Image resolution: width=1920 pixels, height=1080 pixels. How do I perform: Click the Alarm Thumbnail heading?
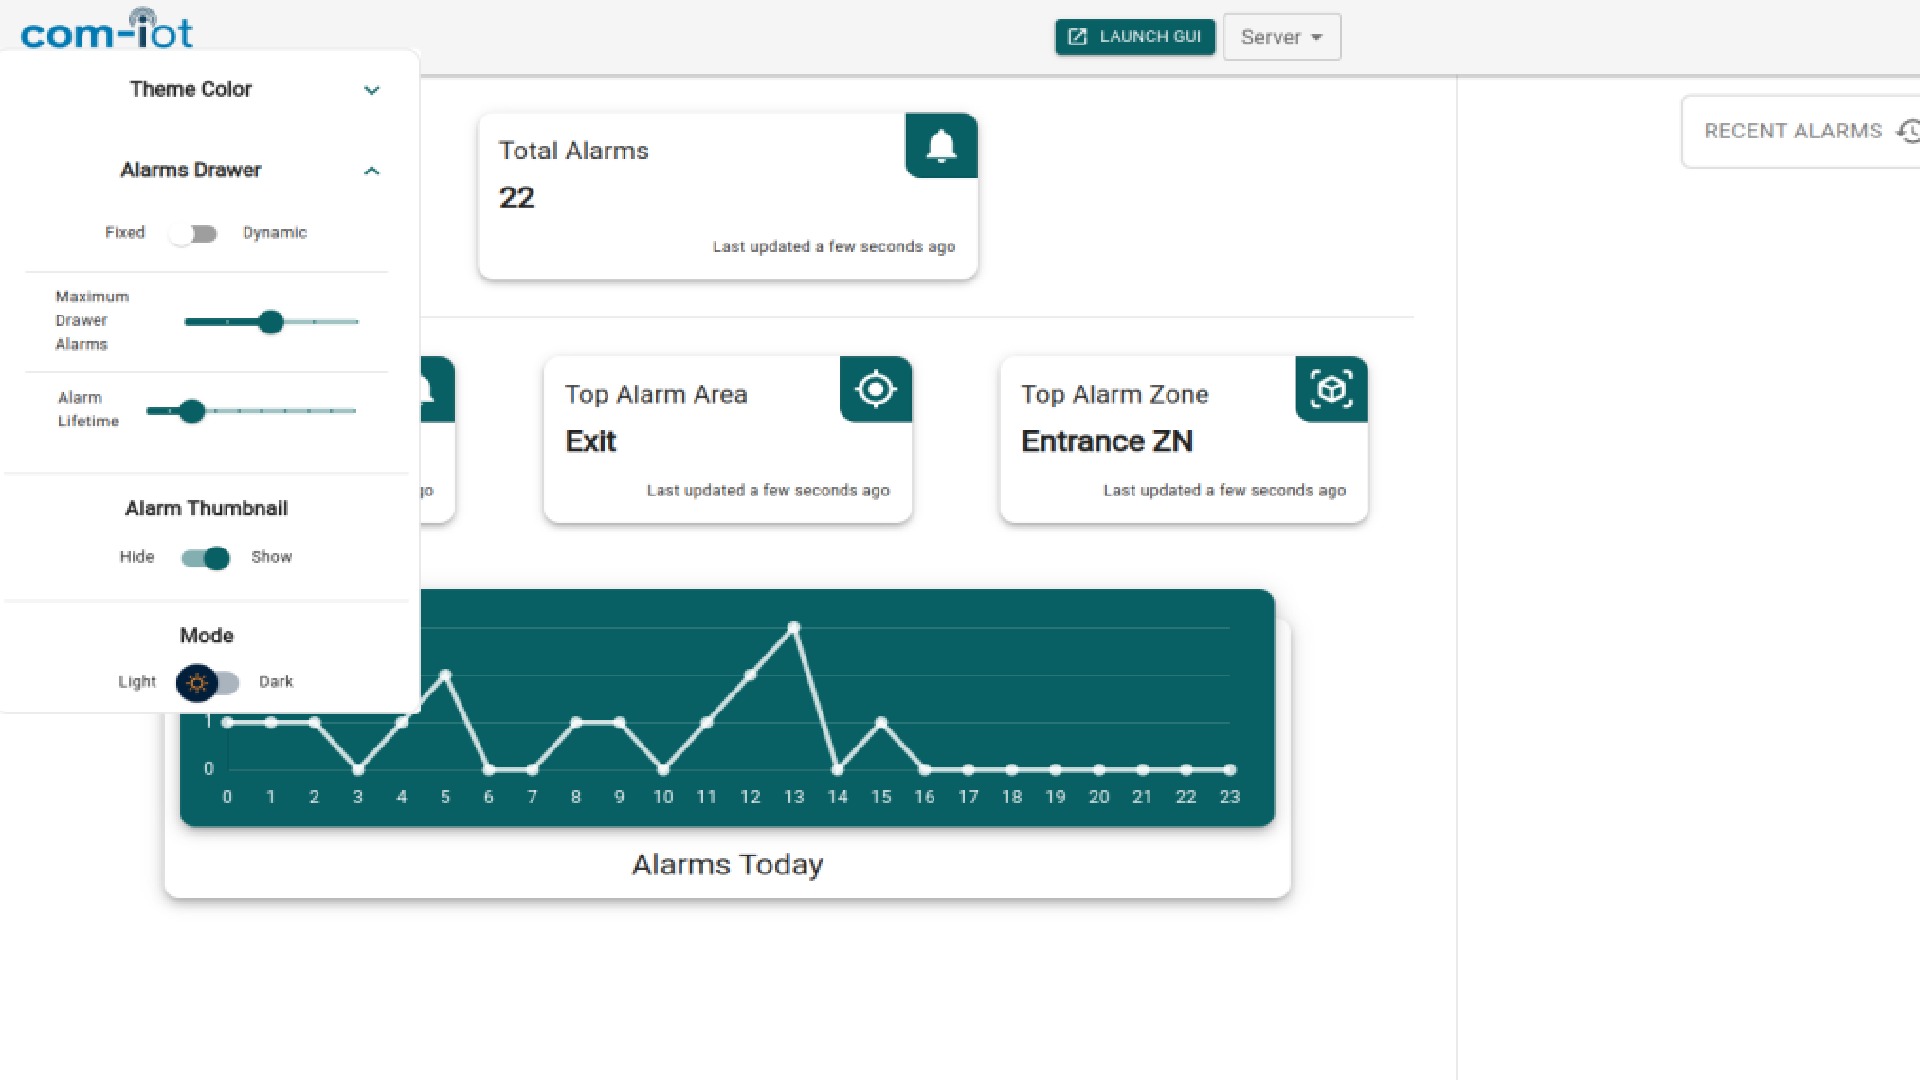tap(207, 508)
